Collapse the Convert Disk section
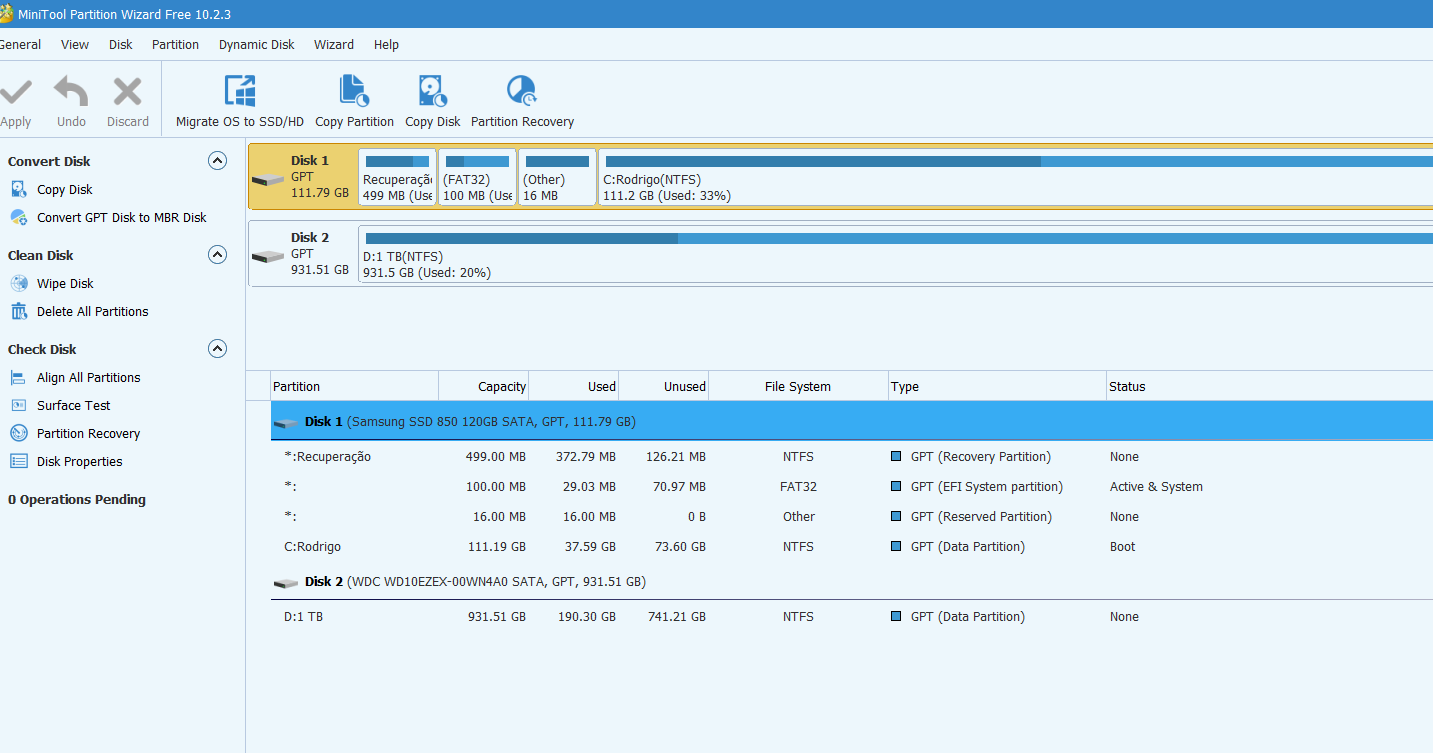 tap(217, 161)
